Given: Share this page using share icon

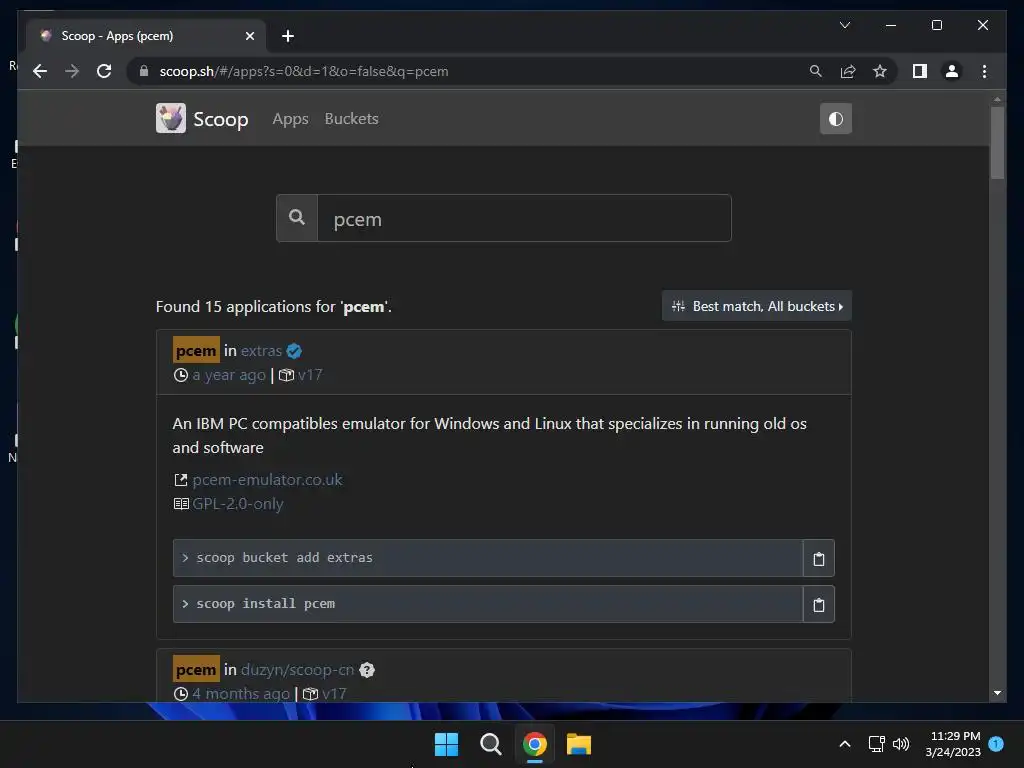Looking at the screenshot, I should pyautogui.click(x=848, y=71).
